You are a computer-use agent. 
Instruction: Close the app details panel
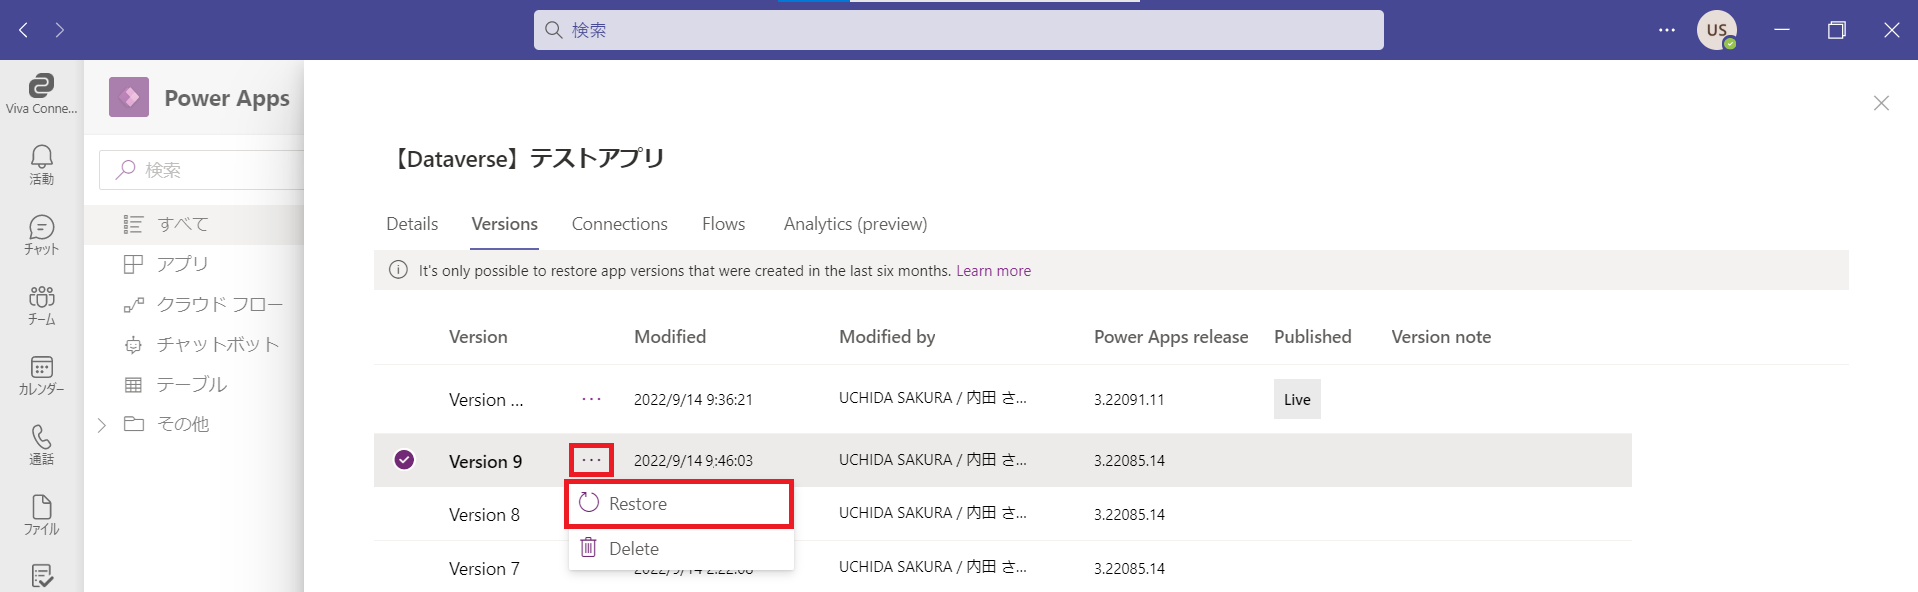click(1881, 103)
